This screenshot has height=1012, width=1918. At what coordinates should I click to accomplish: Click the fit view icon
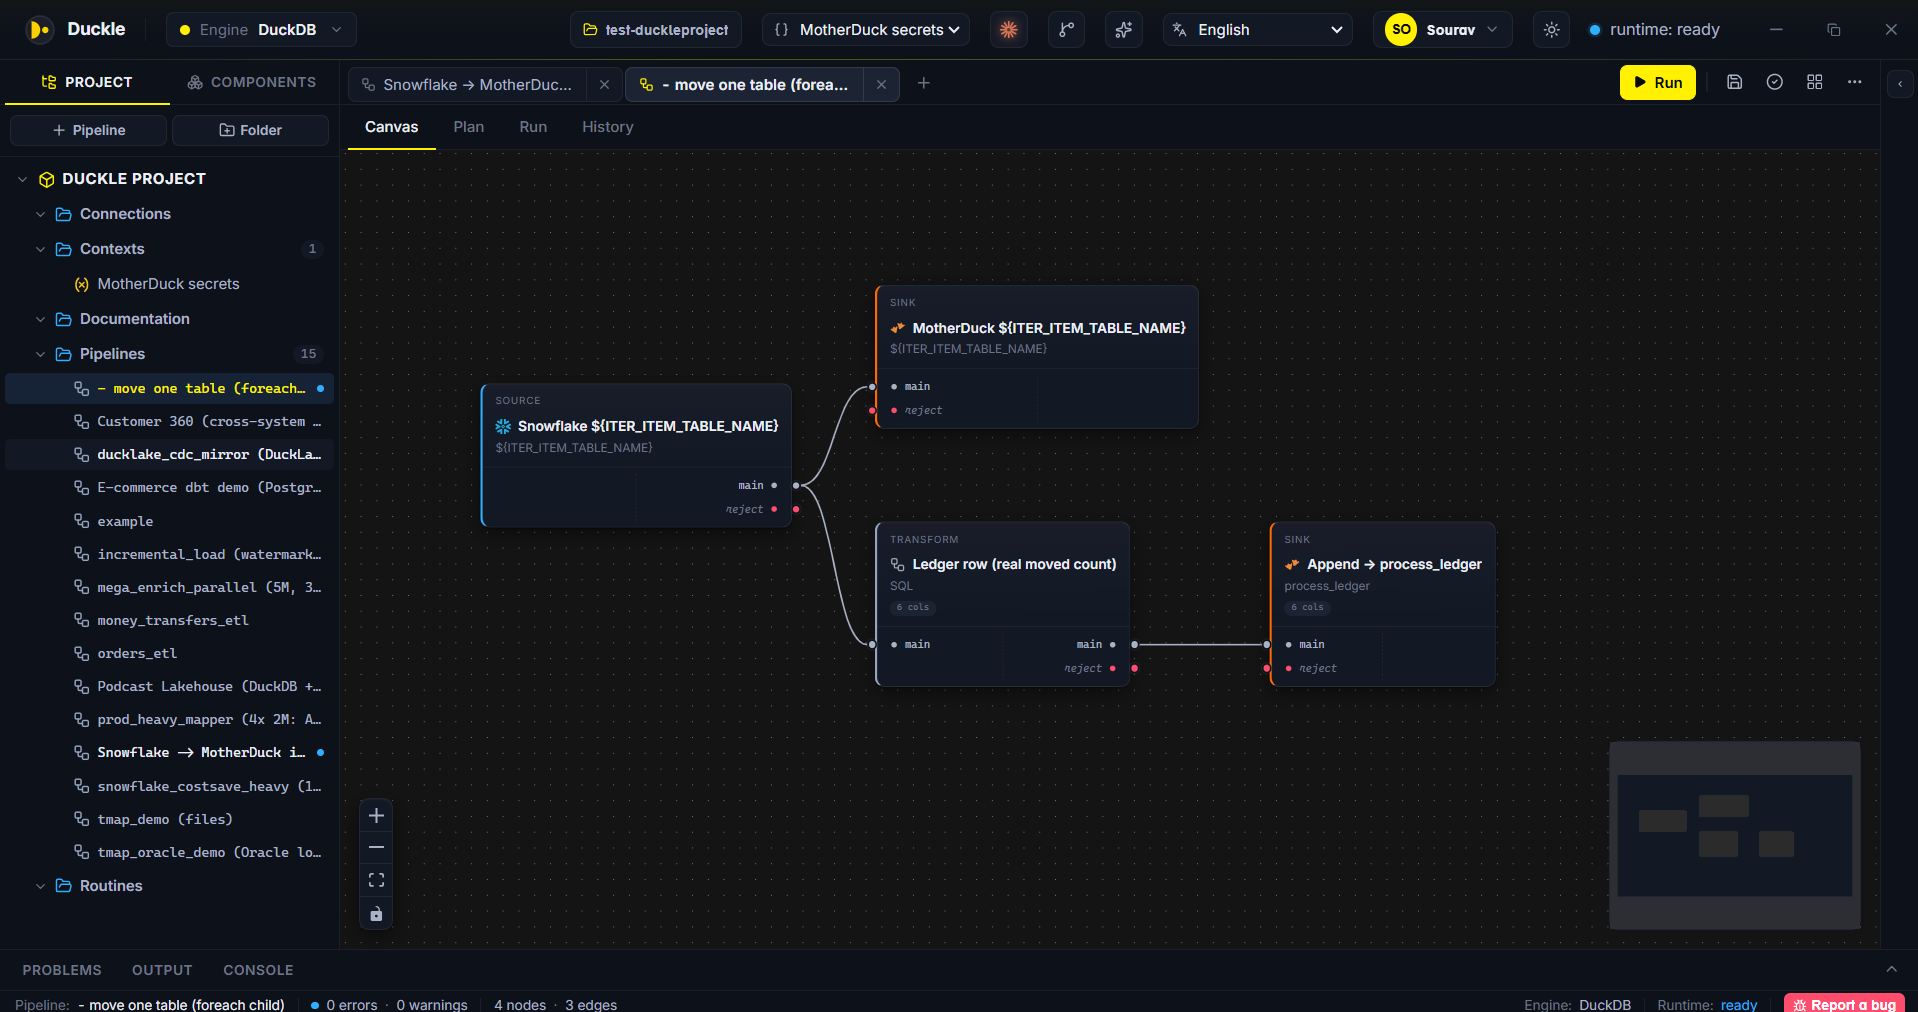(376, 881)
